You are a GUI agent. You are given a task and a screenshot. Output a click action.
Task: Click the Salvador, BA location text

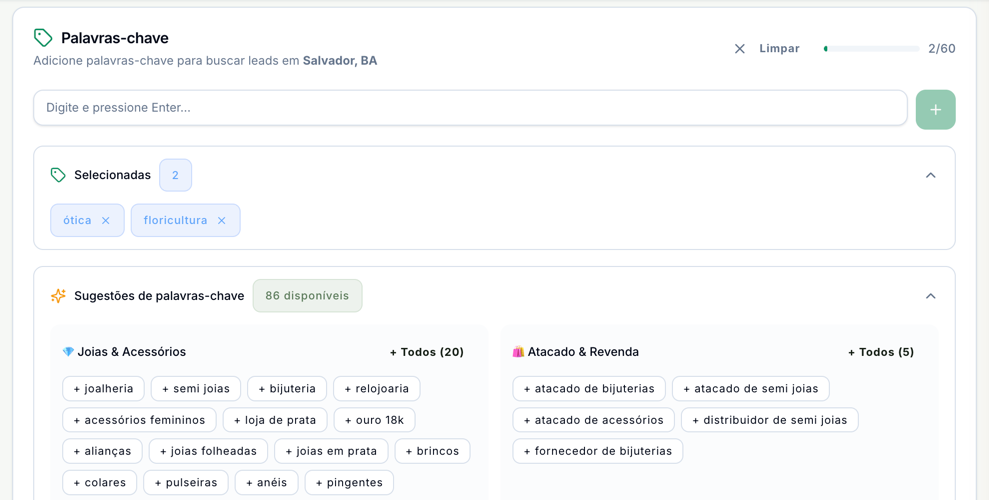point(340,61)
